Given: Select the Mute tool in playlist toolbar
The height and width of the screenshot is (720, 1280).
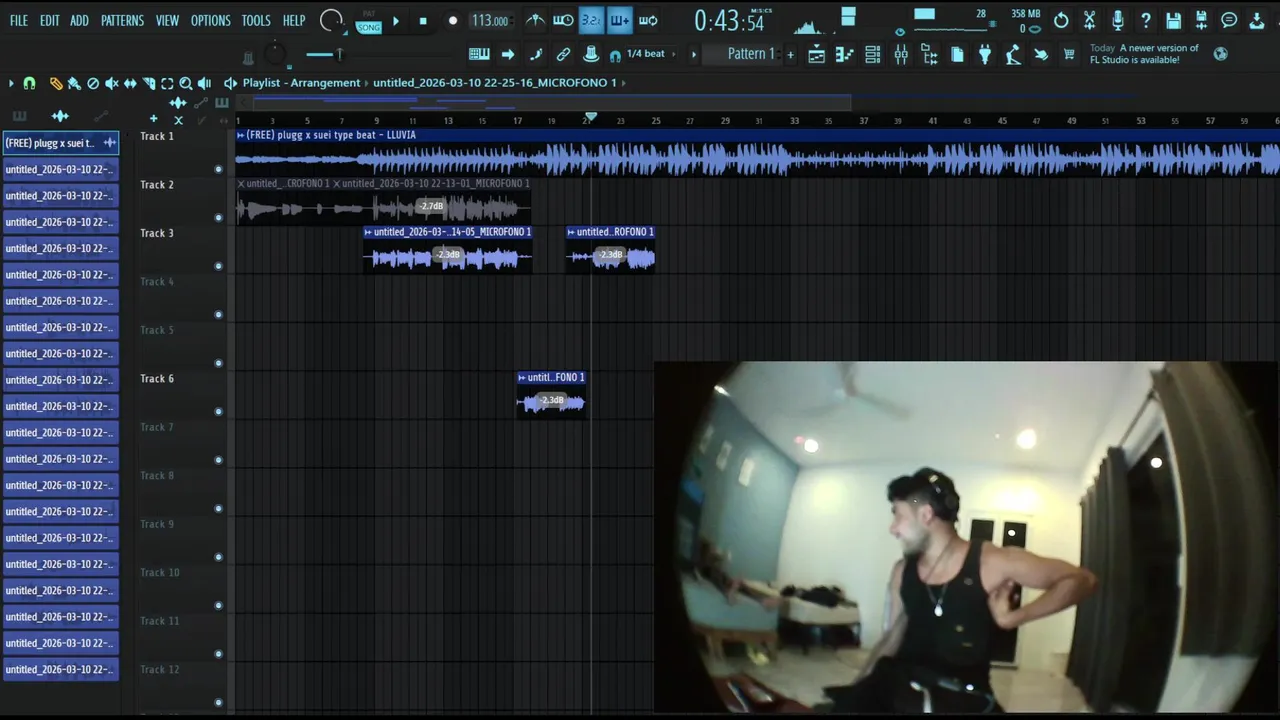Looking at the screenshot, I should point(112,83).
